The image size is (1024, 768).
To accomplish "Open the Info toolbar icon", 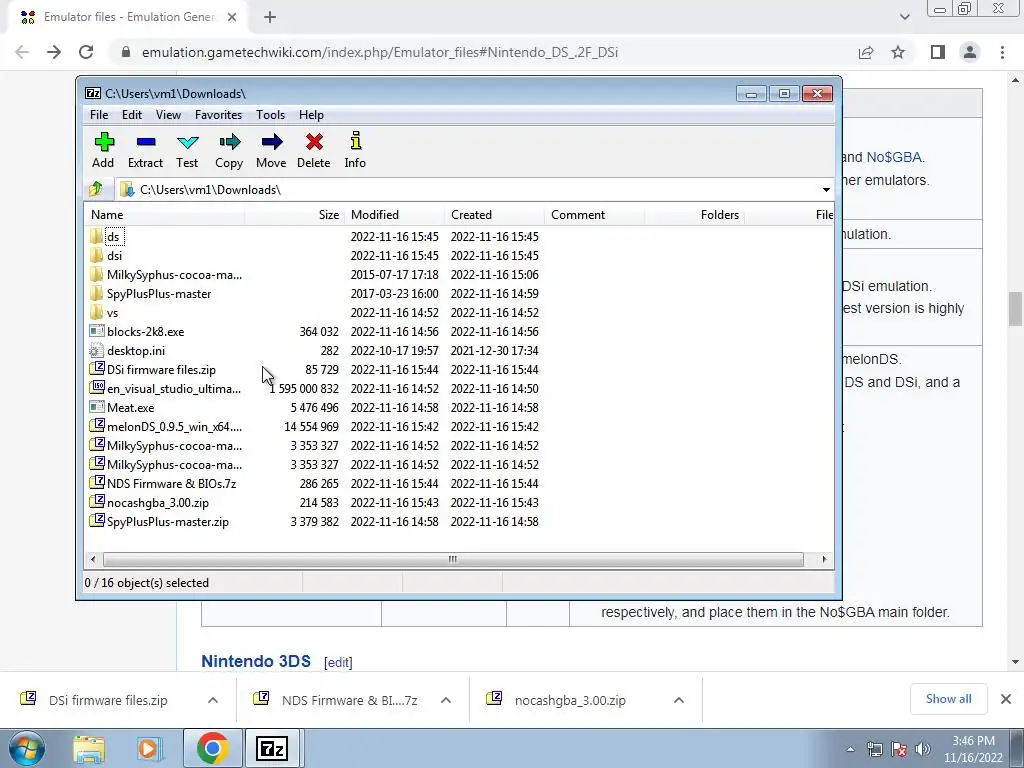I will (356, 141).
